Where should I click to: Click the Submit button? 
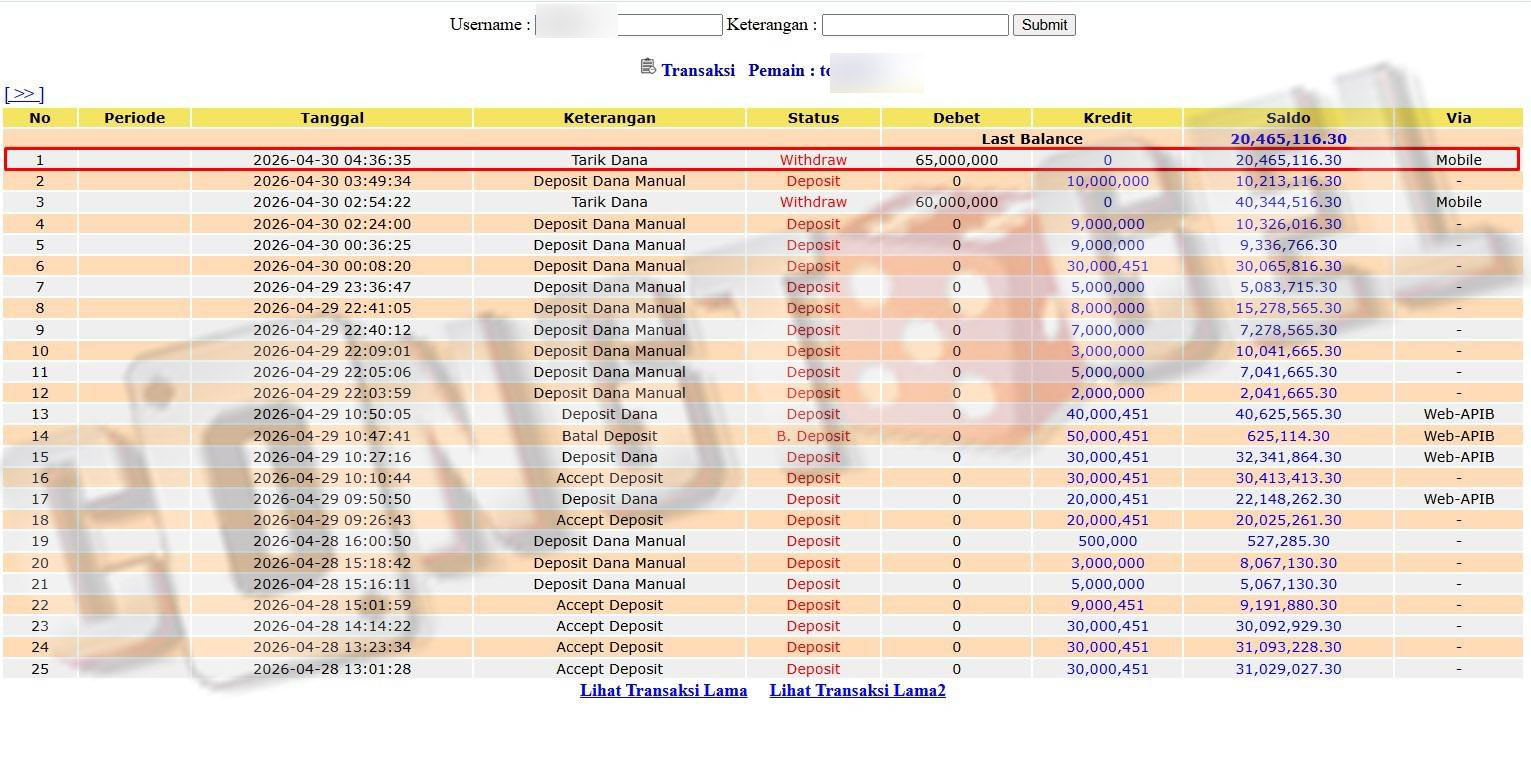1044,25
